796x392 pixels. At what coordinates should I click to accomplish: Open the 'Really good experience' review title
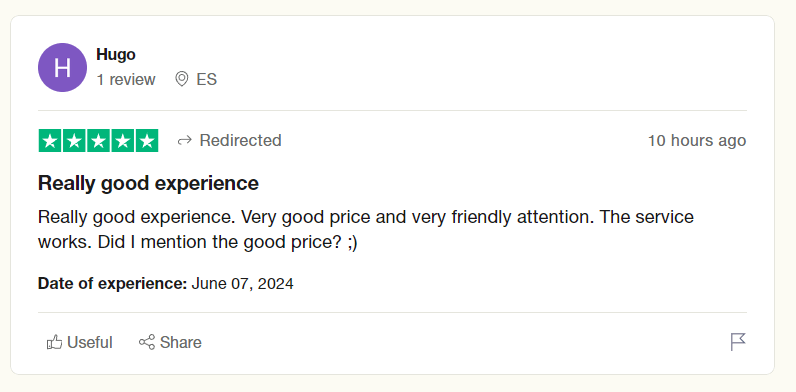click(148, 183)
